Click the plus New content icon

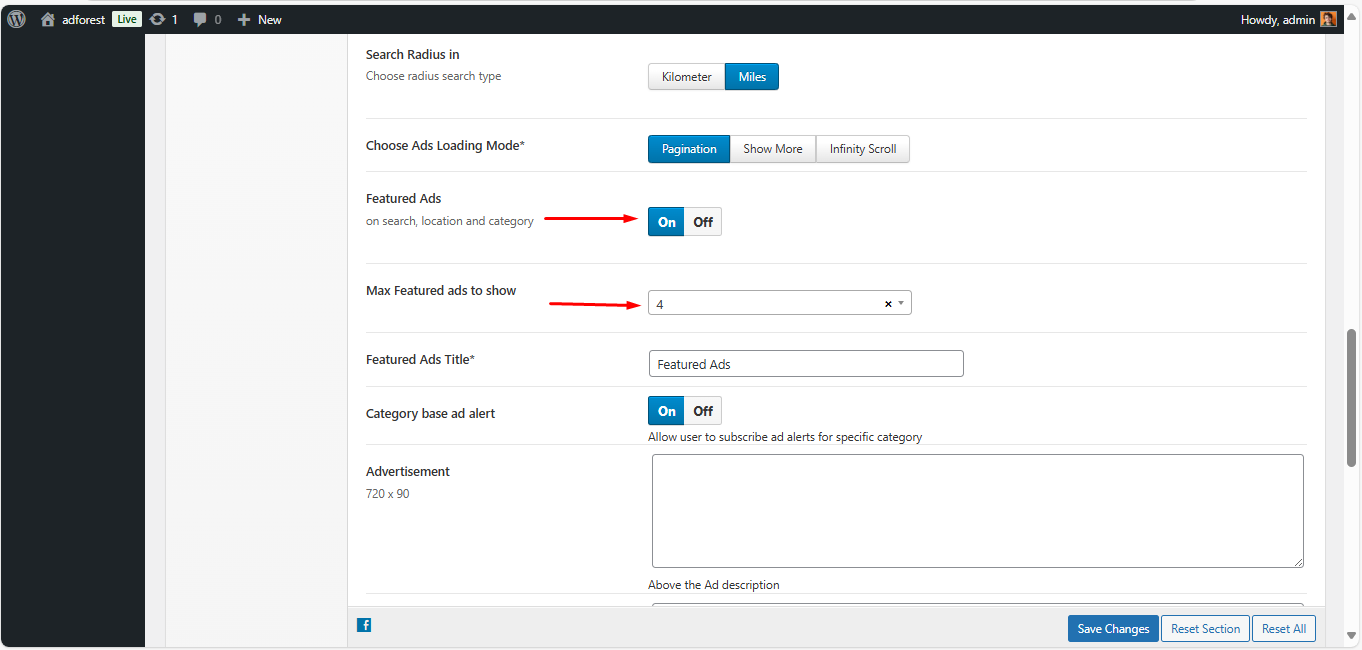coord(243,19)
